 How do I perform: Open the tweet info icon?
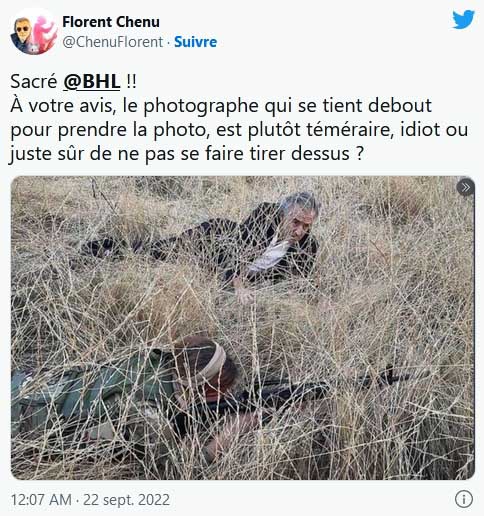464,499
